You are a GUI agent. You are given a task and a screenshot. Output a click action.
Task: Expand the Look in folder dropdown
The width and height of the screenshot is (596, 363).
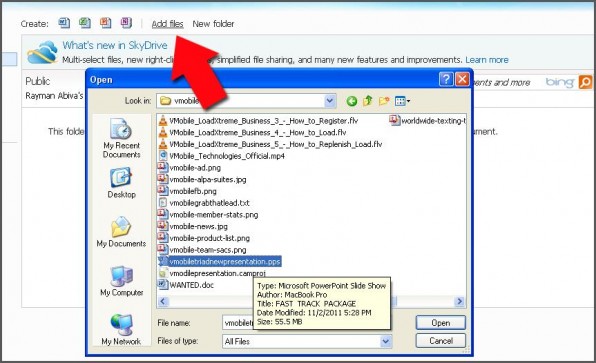point(330,101)
